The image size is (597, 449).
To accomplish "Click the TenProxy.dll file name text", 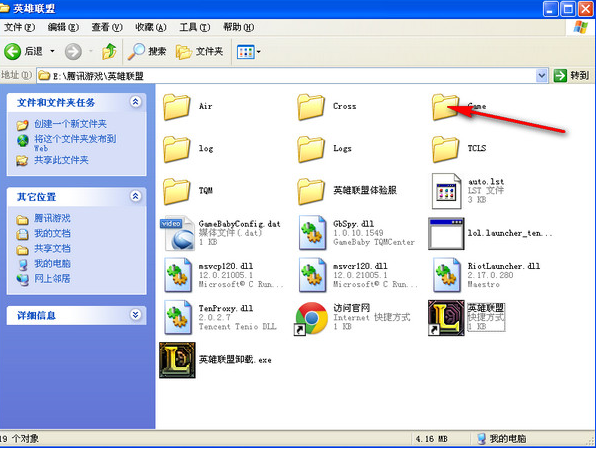I will tap(226, 308).
